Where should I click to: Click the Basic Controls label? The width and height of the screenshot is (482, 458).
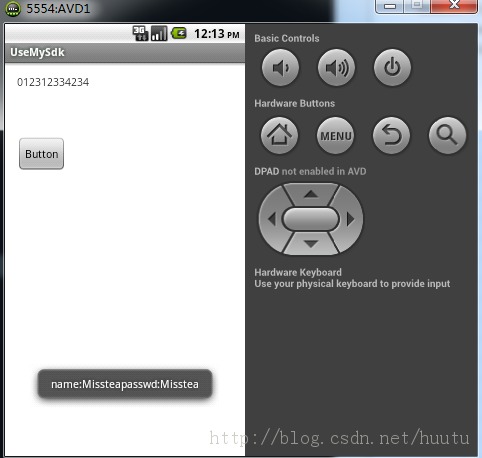[x=287, y=38]
